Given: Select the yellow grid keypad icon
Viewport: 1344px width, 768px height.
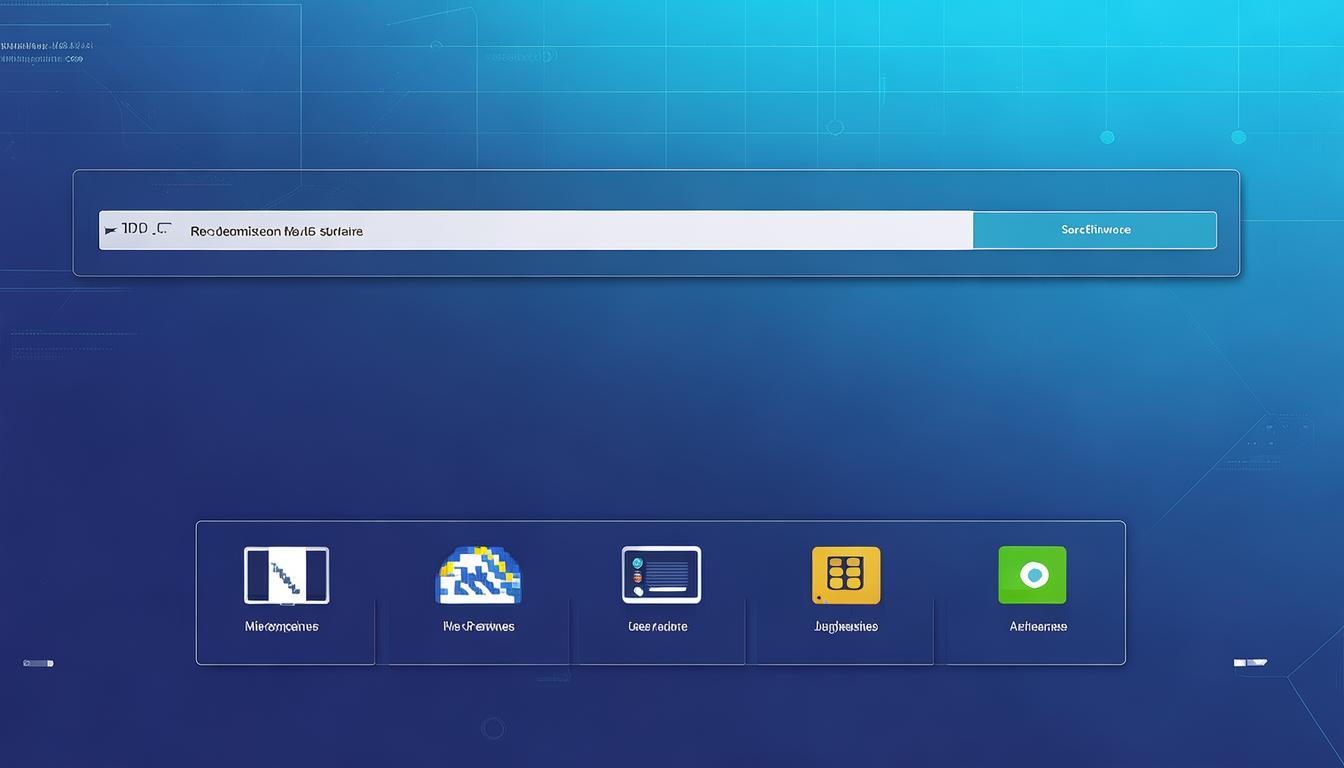Looking at the screenshot, I should [846, 575].
